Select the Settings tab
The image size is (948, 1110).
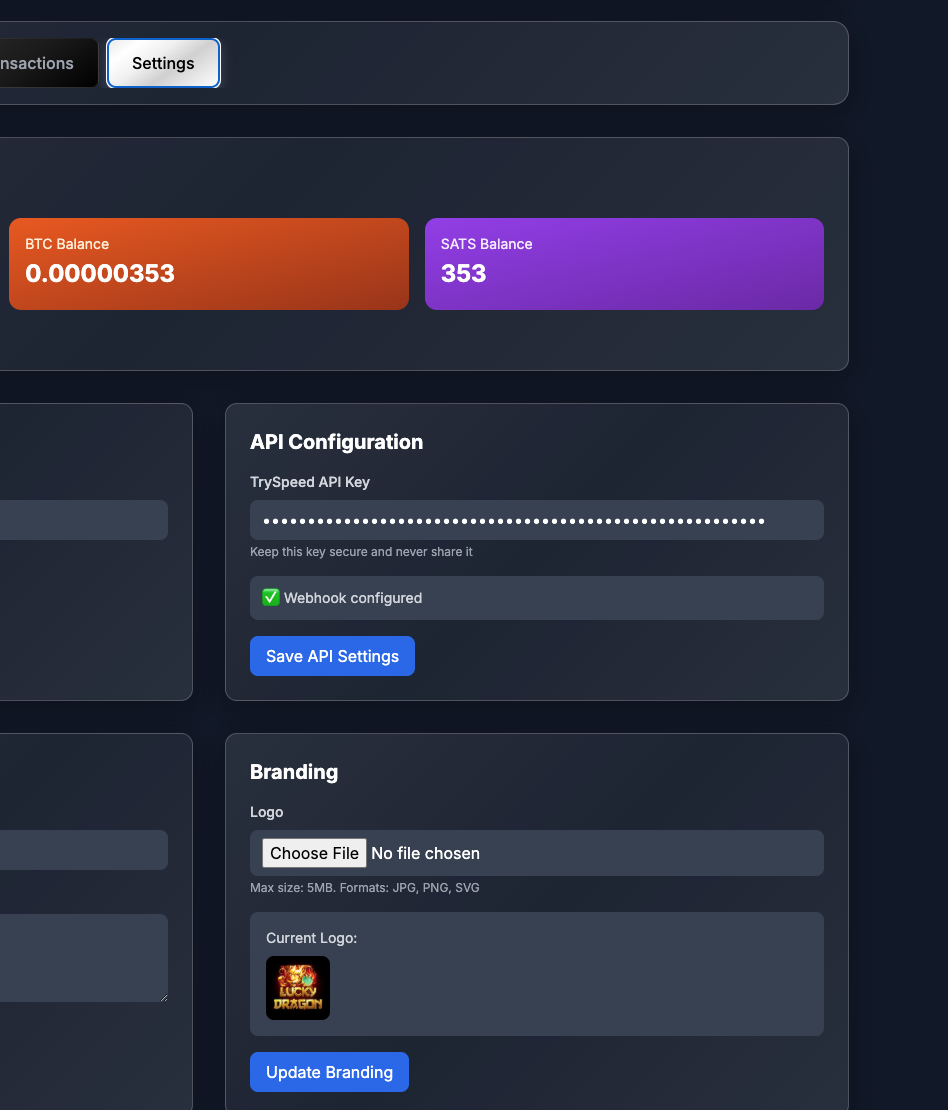point(163,62)
